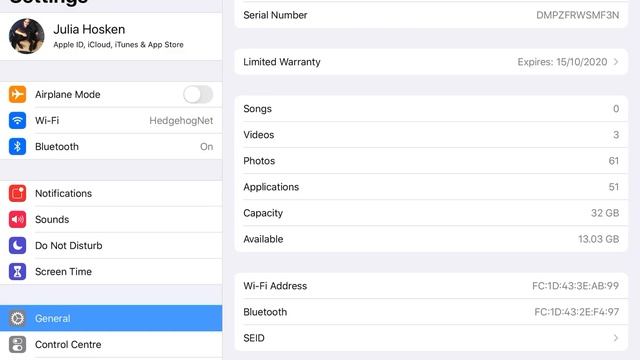Tap the Songs row label
Screen dimensions: 640x360
(258, 109)
